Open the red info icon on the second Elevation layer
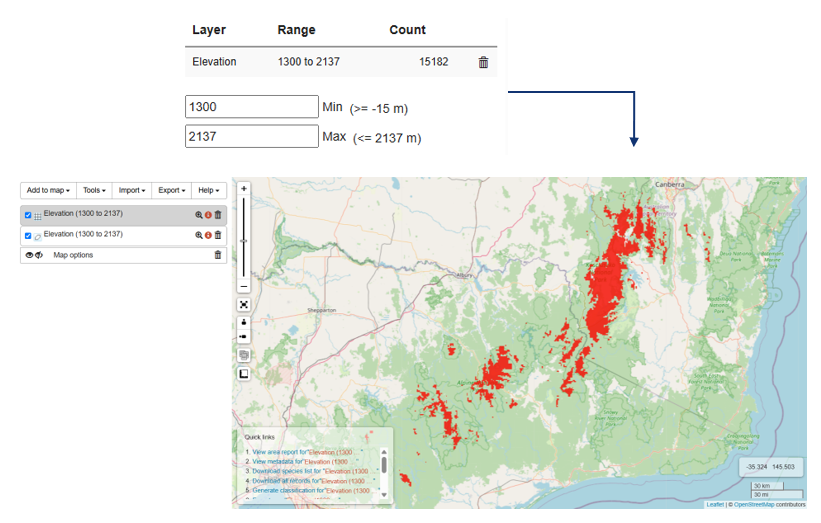 (x=208, y=235)
